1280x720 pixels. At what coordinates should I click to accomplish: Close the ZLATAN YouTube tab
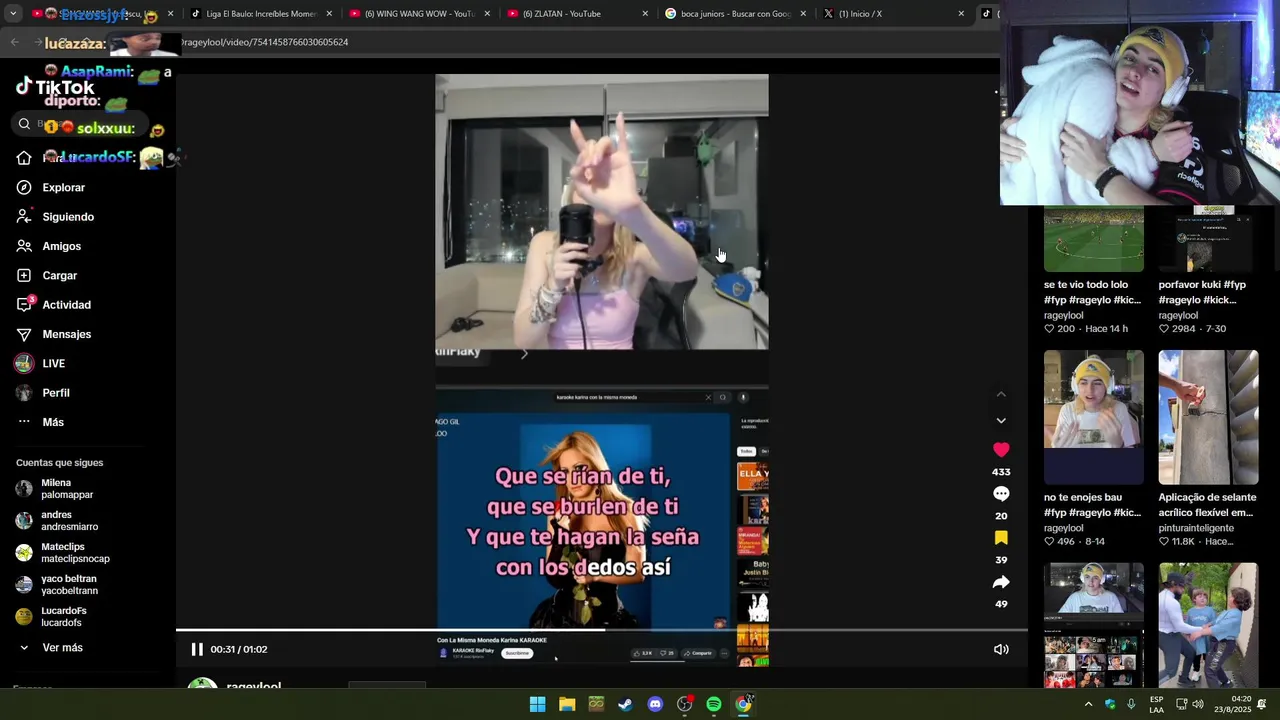[x=645, y=14]
